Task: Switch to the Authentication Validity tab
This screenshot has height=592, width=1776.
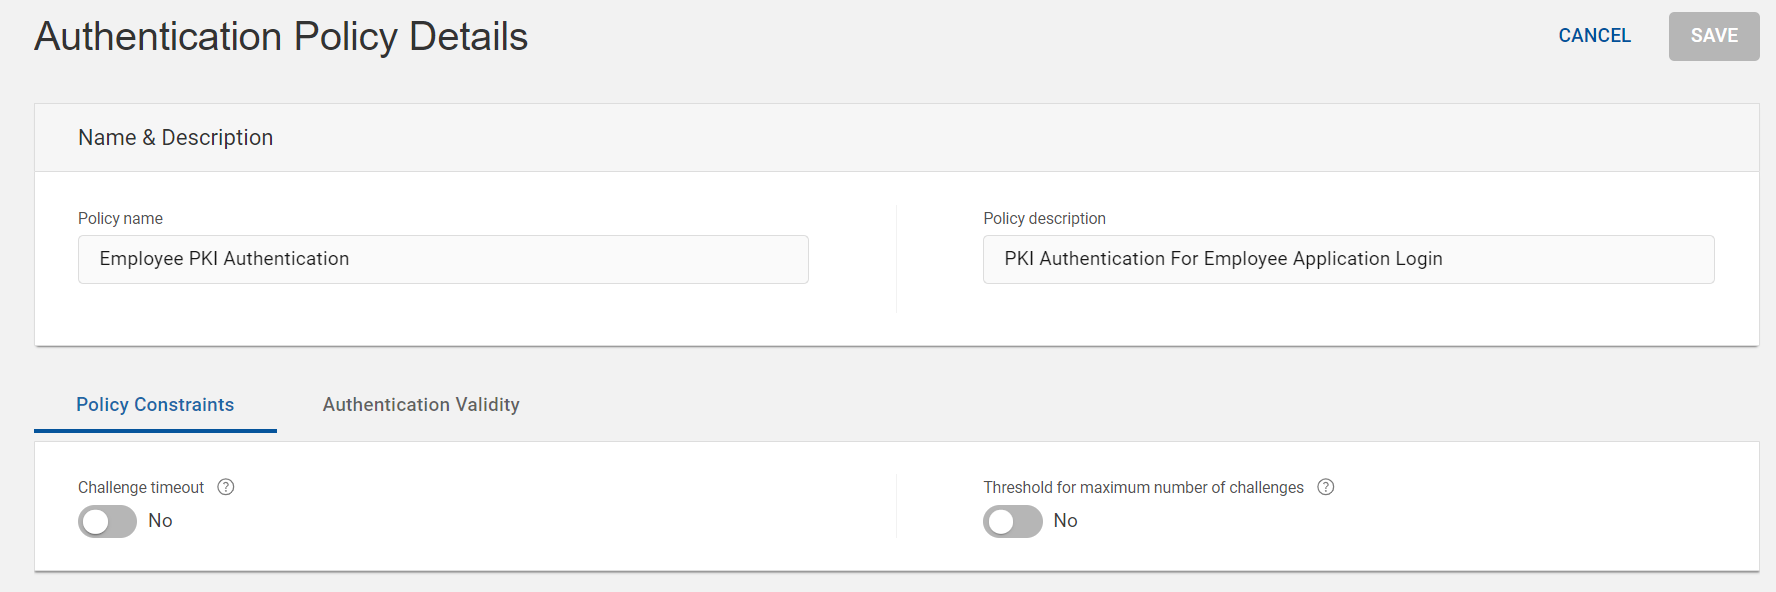Action: coord(421,405)
